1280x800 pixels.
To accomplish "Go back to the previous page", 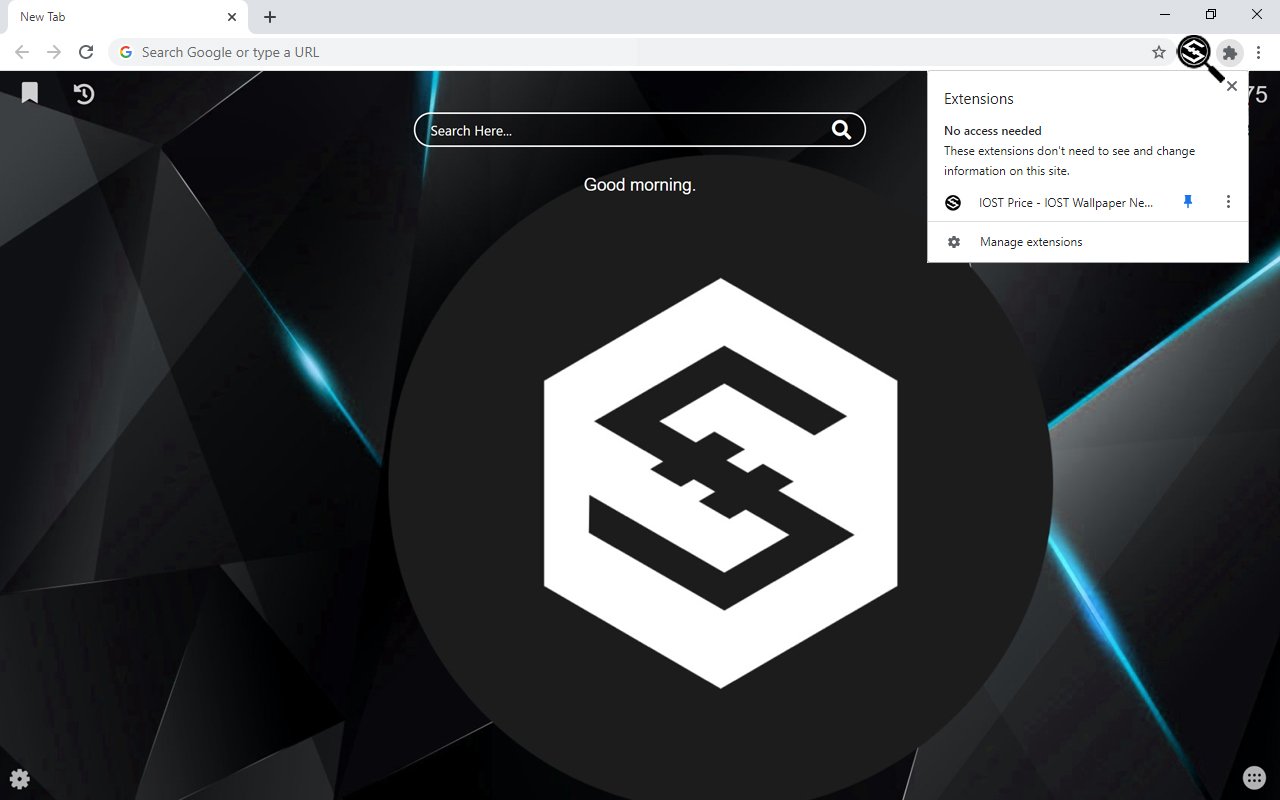I will pos(22,52).
